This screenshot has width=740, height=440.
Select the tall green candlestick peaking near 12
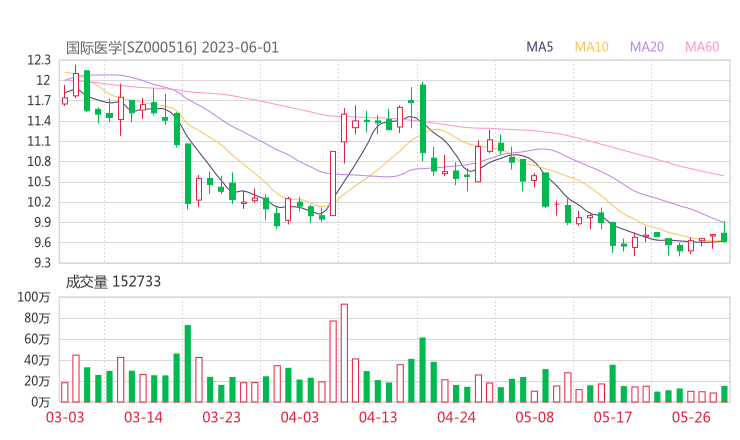[423, 119]
